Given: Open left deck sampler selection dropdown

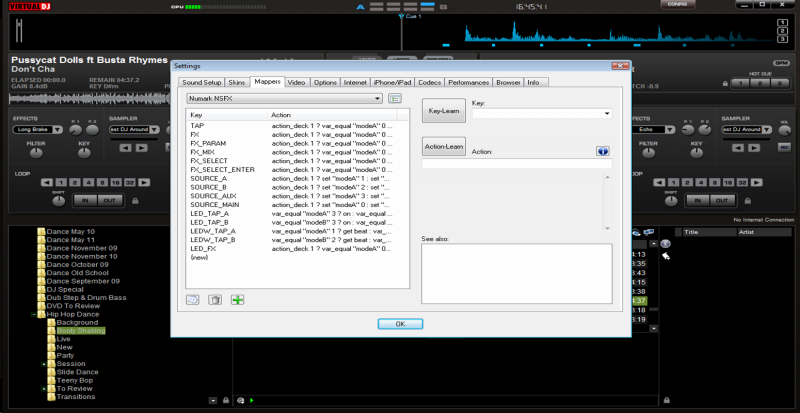Looking at the screenshot, I should (x=154, y=130).
